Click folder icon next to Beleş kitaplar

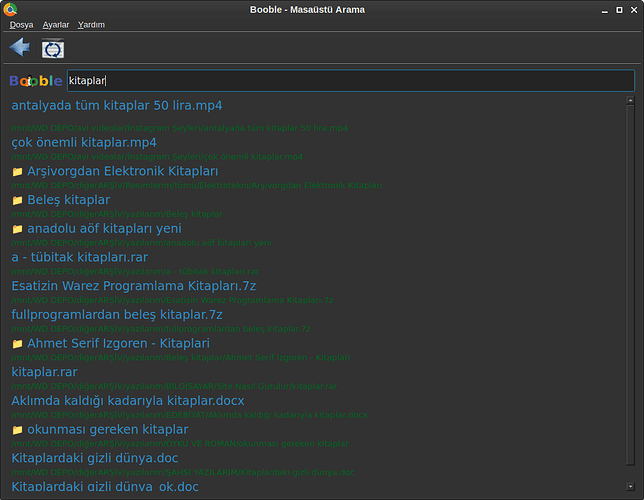tap(17, 201)
